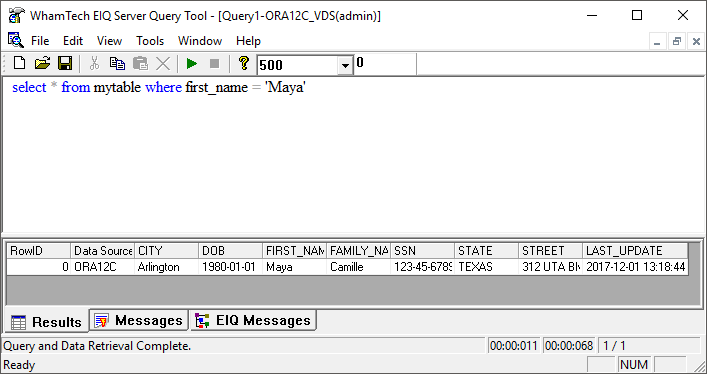Open the Edit menu
The image size is (707, 374).
coord(73,41)
